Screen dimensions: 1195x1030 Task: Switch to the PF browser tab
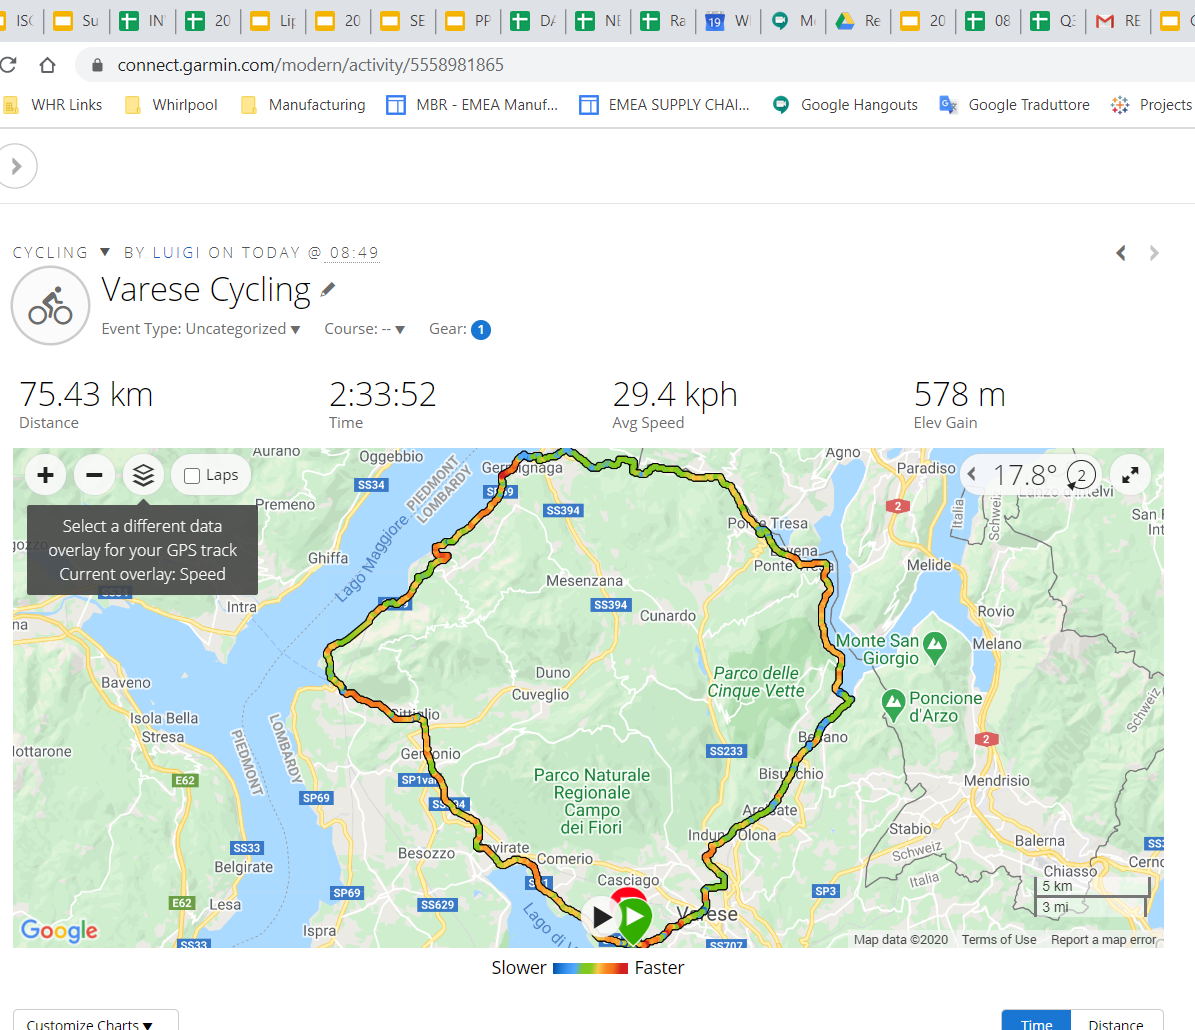coord(468,21)
